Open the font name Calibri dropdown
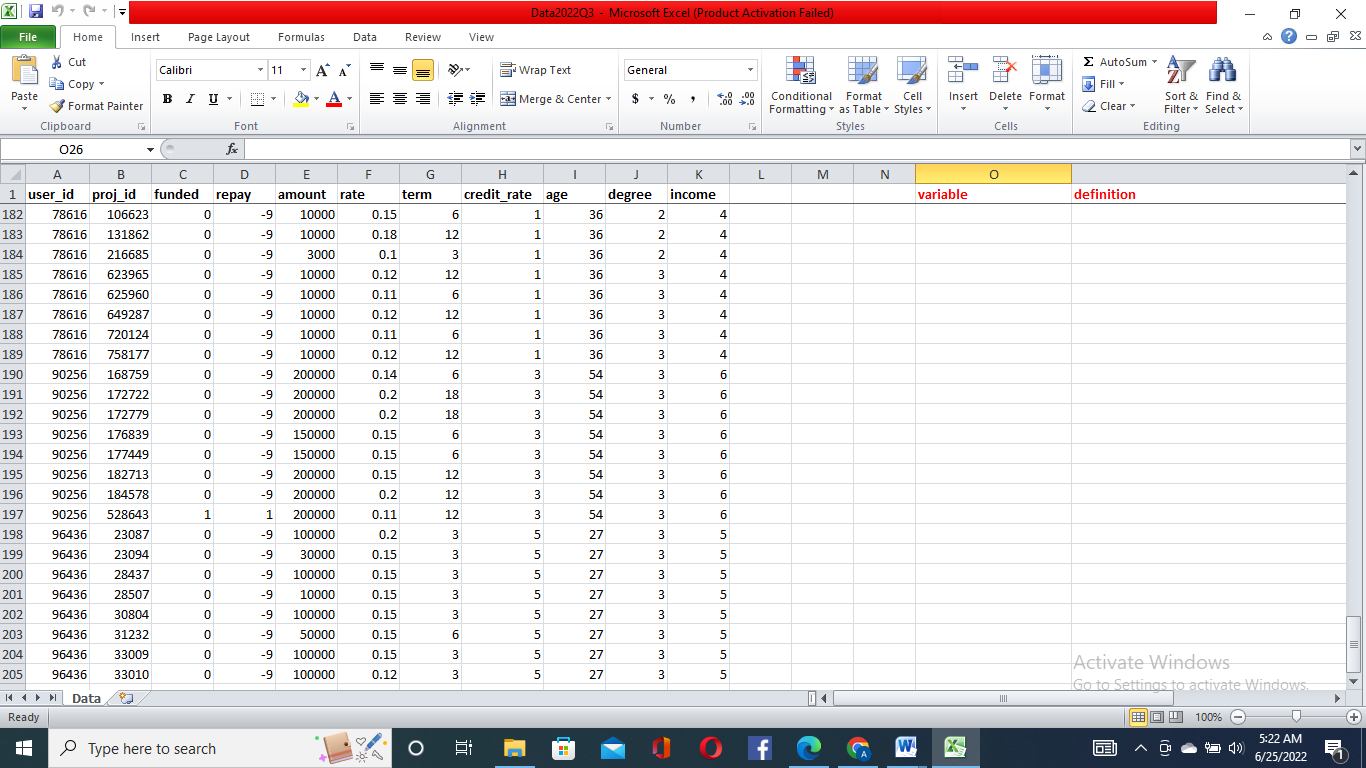1366x768 pixels. coord(260,70)
